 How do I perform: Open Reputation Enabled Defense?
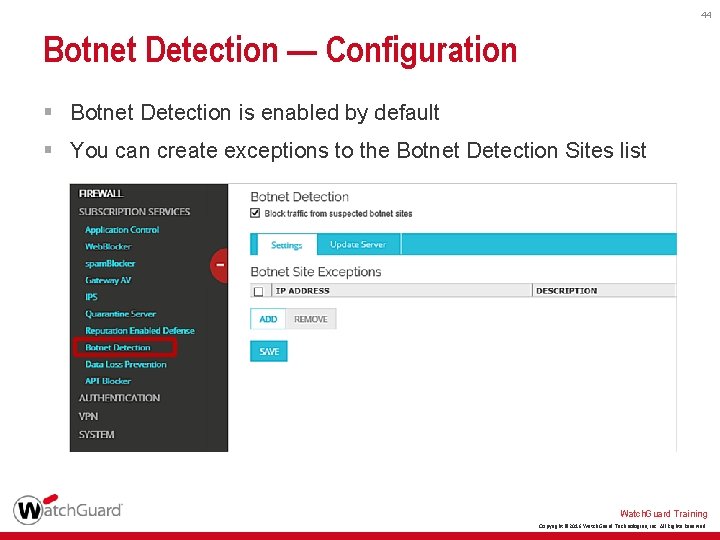(140, 331)
